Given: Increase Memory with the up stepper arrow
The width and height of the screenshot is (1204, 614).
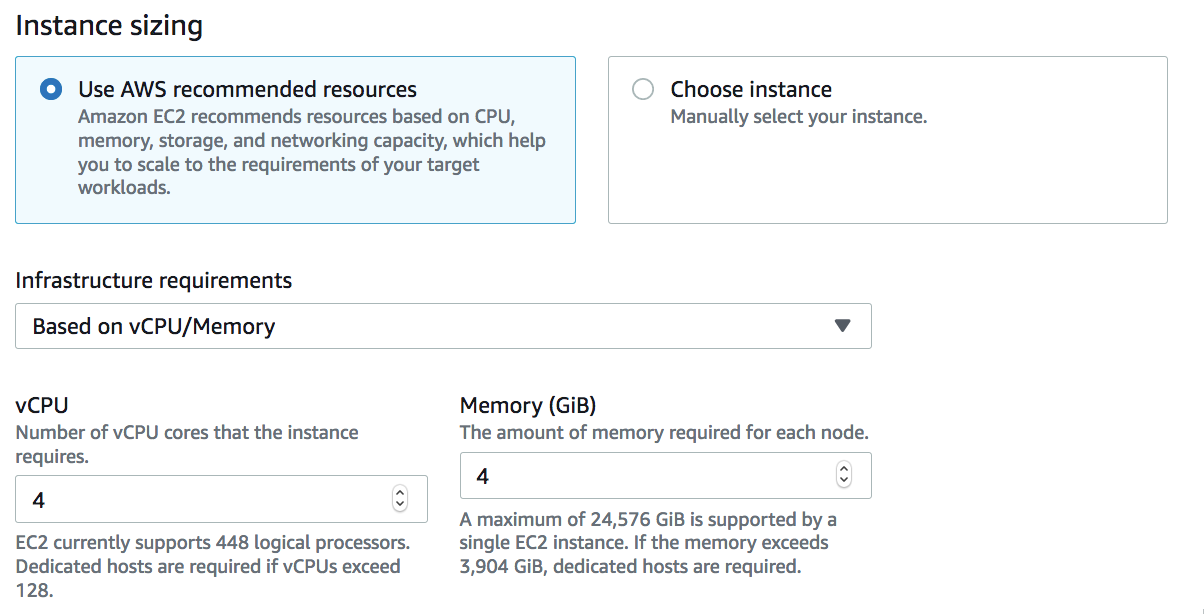Looking at the screenshot, I should coord(844,470).
